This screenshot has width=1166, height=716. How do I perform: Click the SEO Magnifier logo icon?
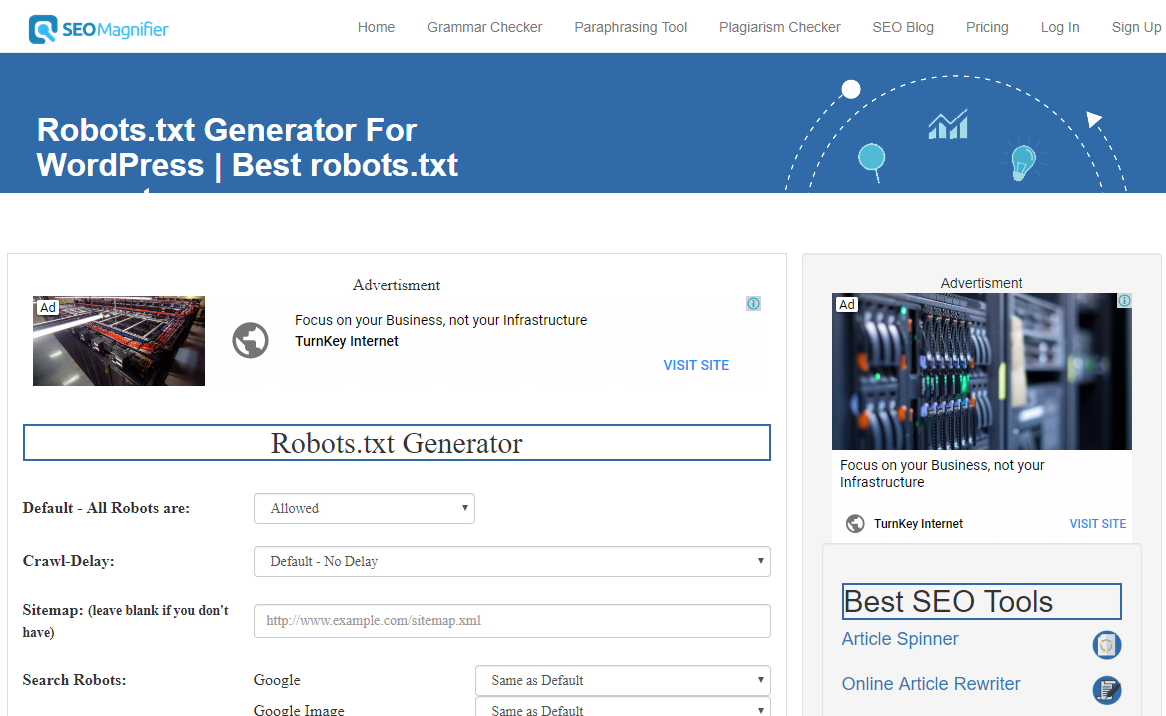point(42,27)
